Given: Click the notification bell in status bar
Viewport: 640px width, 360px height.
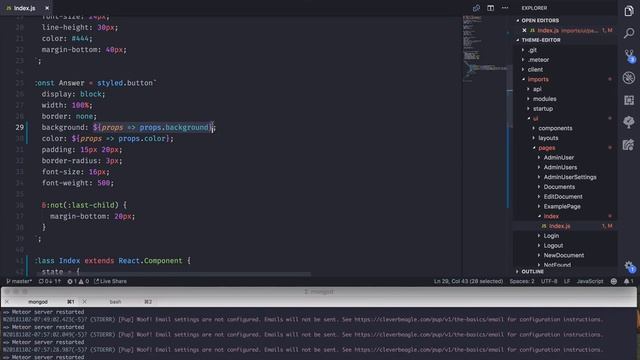Looking at the screenshot, I should coord(628,281).
